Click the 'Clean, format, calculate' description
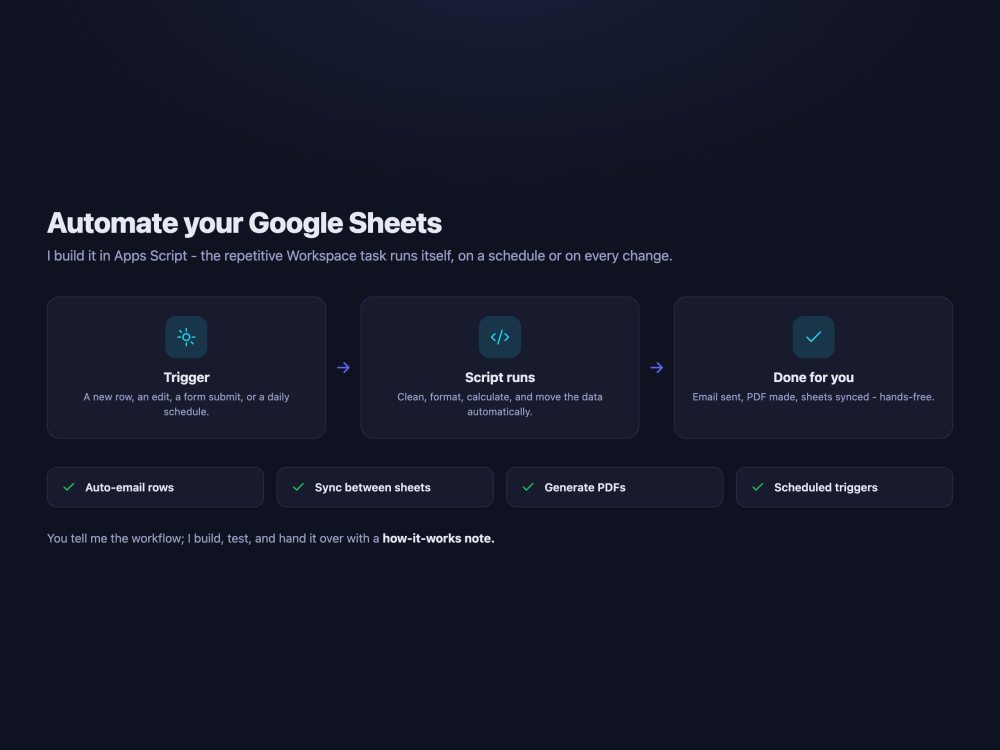Screen dimensions: 1000x750 point(500,404)
